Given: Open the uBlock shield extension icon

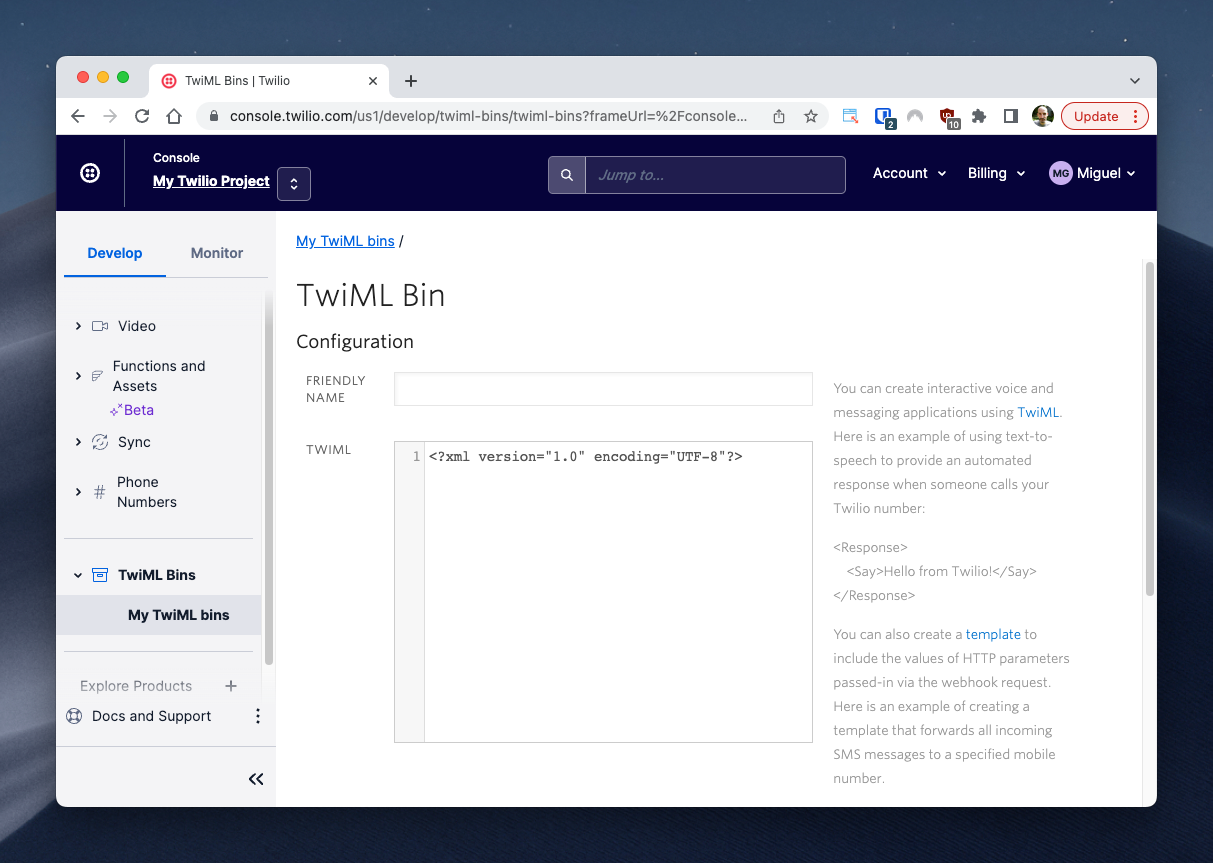Looking at the screenshot, I should [x=948, y=118].
